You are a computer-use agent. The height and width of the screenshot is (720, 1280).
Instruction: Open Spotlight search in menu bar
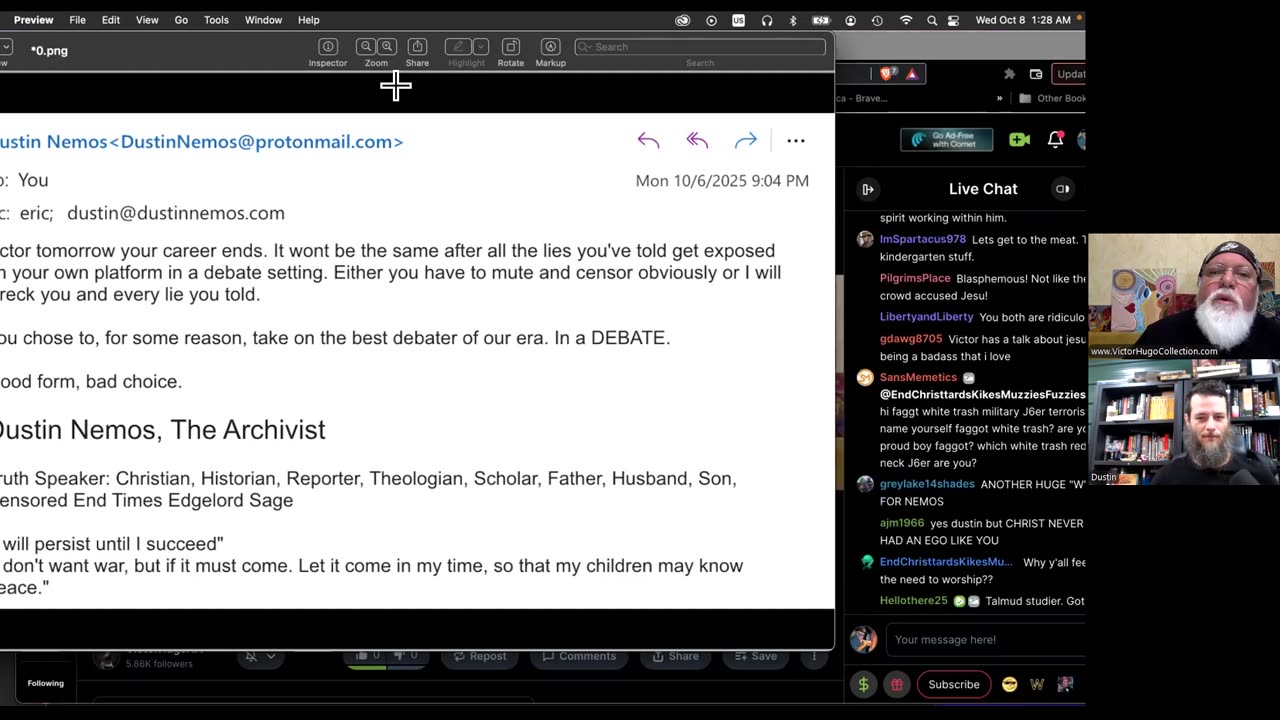(x=932, y=20)
